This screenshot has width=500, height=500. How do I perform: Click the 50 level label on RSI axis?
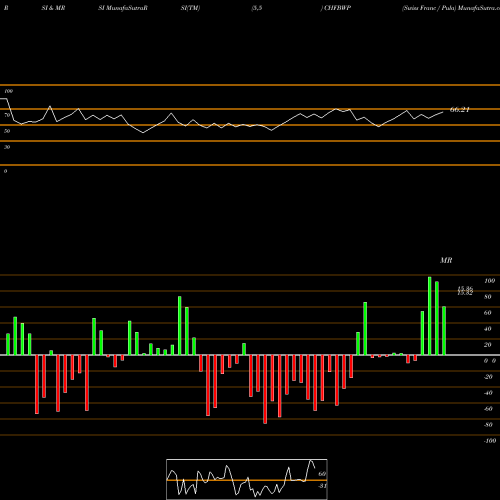coord(7,131)
